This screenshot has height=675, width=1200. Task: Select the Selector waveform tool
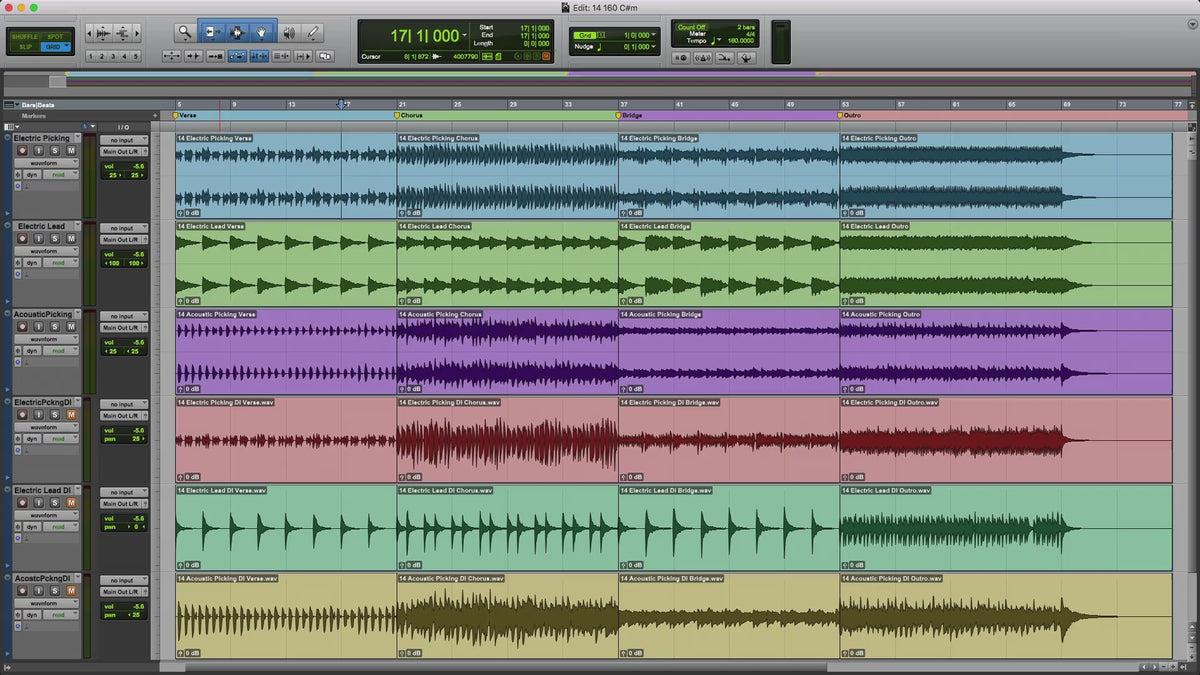pos(237,33)
